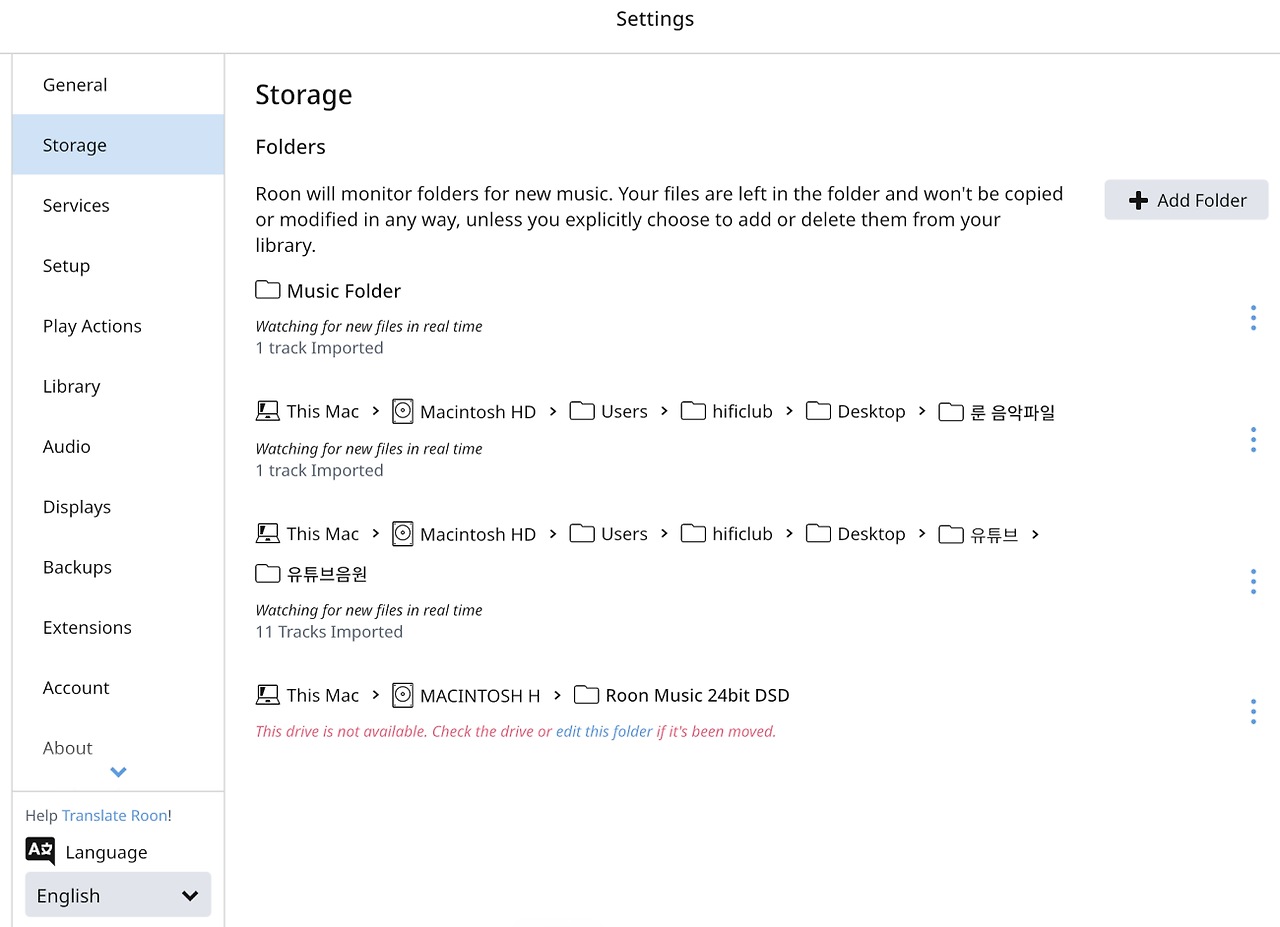Click the 룬 음악파일 folder name
1280x927 pixels.
1012,412
